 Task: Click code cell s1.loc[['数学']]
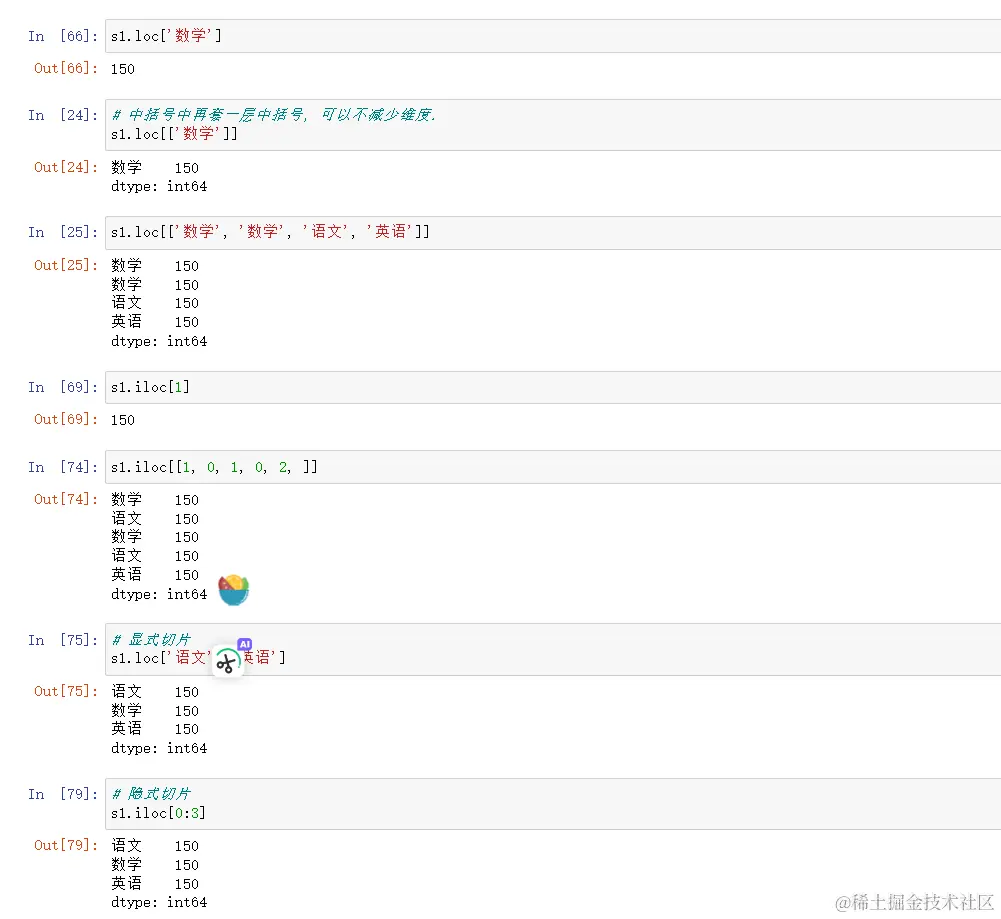[553, 125]
